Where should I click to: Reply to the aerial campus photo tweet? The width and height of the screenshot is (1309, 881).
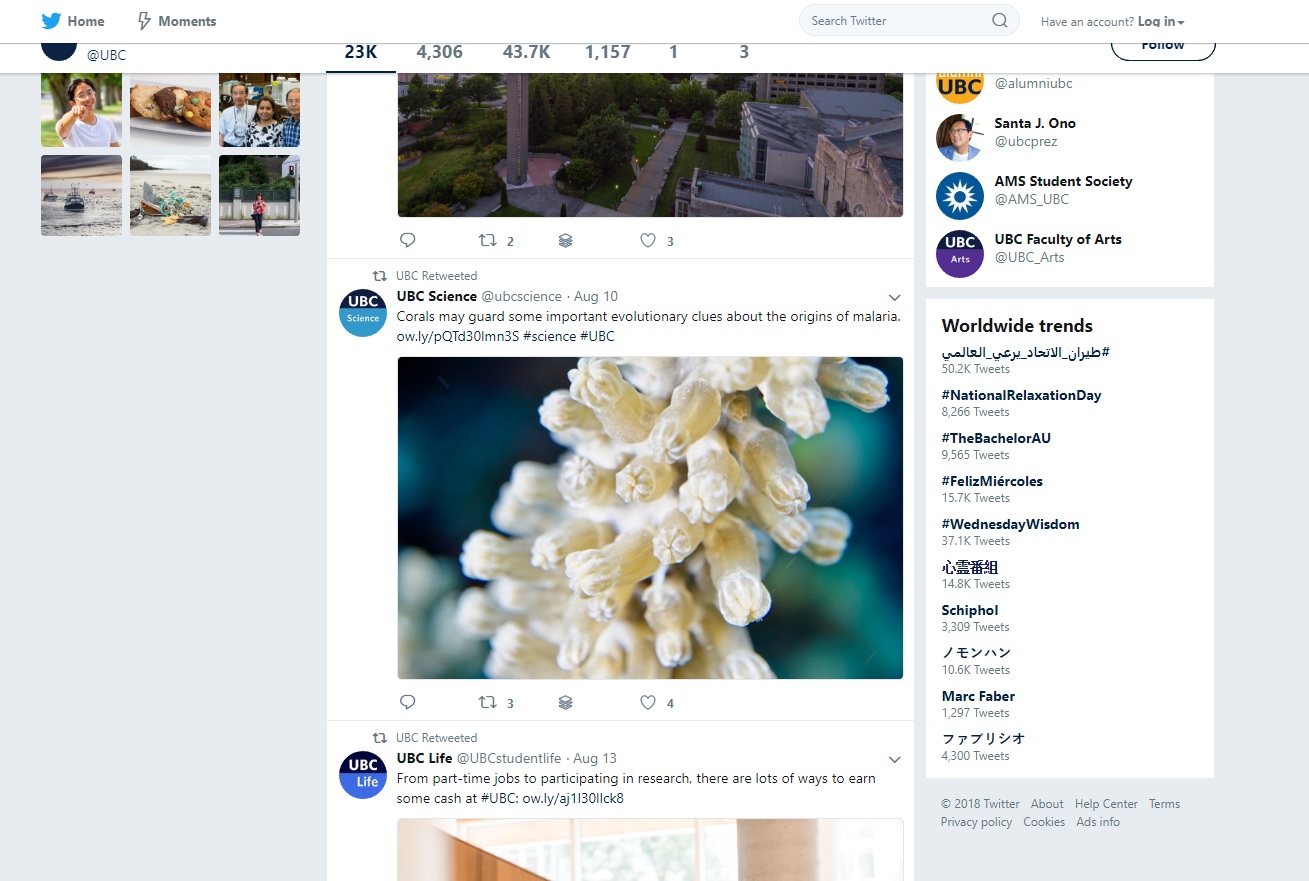(407, 240)
